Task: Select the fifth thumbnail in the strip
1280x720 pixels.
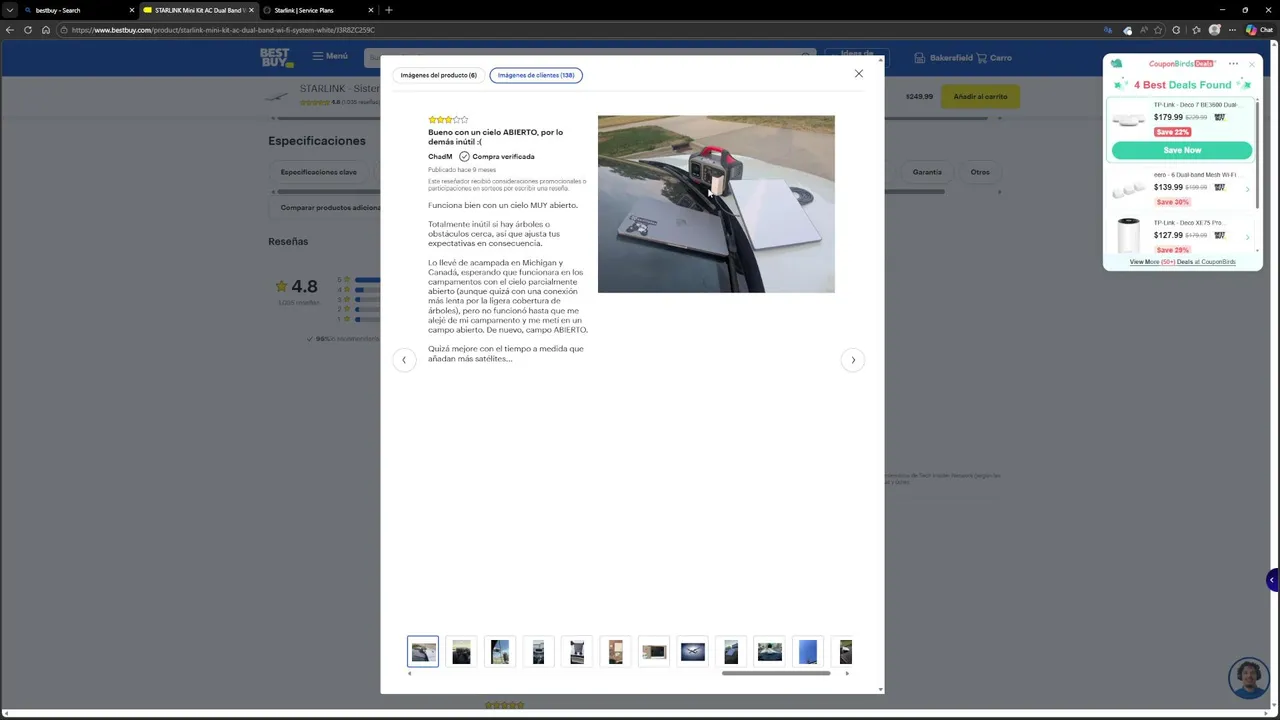Action: (577, 652)
